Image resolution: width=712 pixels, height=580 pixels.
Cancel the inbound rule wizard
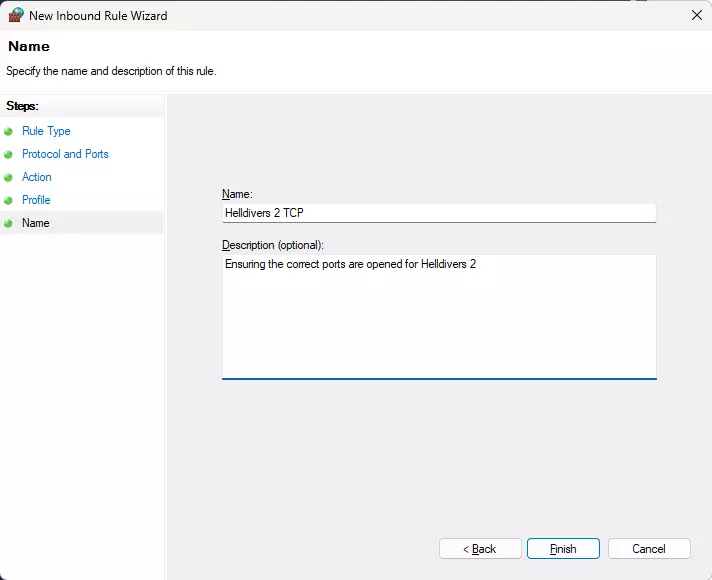click(648, 549)
